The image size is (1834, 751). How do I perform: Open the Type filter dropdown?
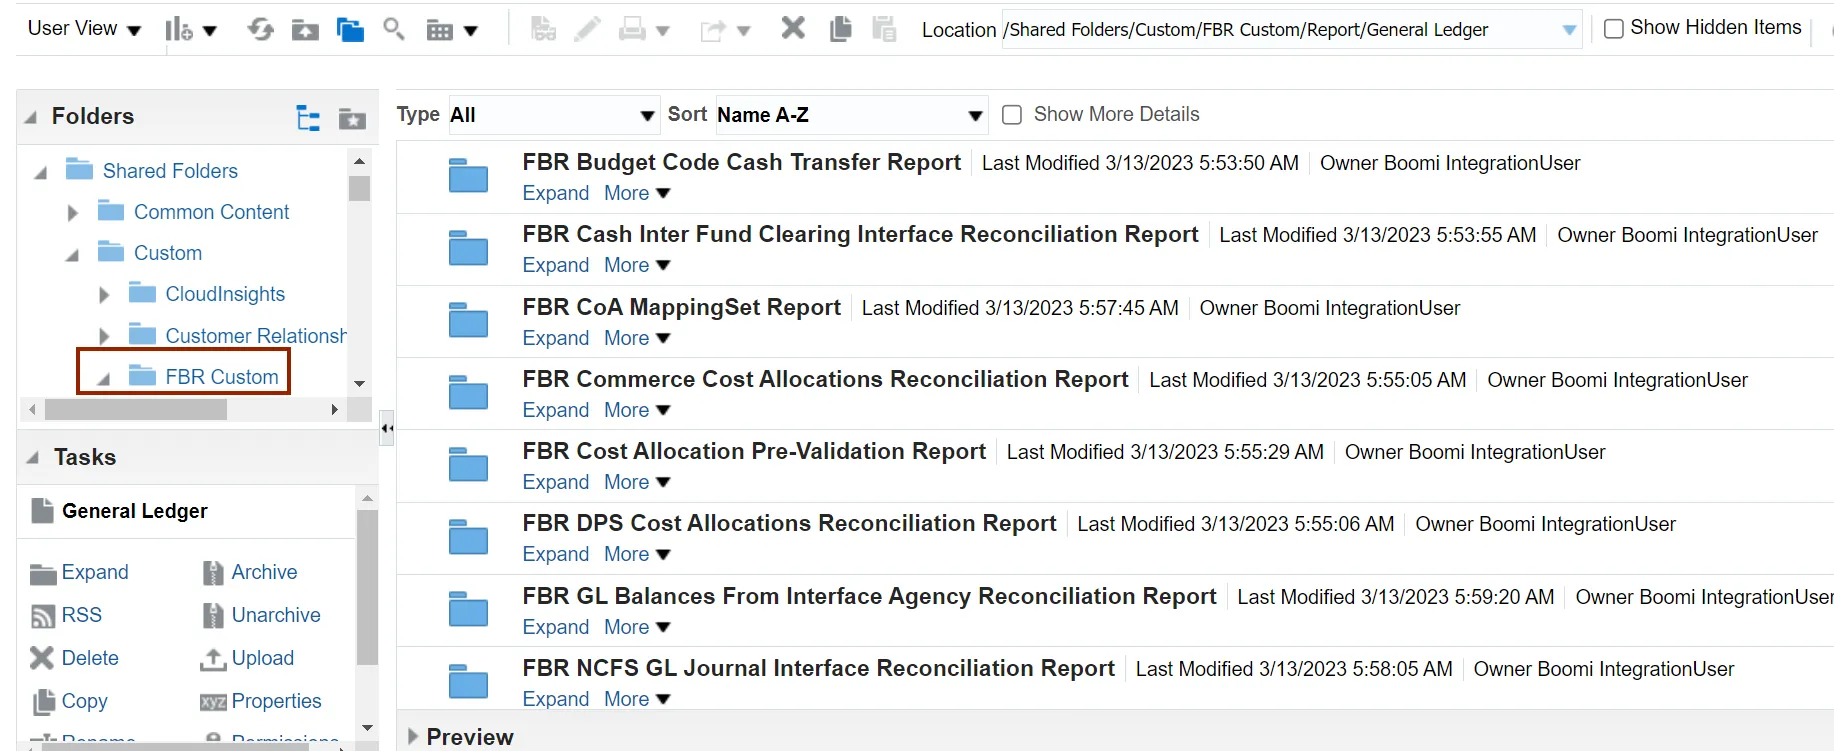552,115
